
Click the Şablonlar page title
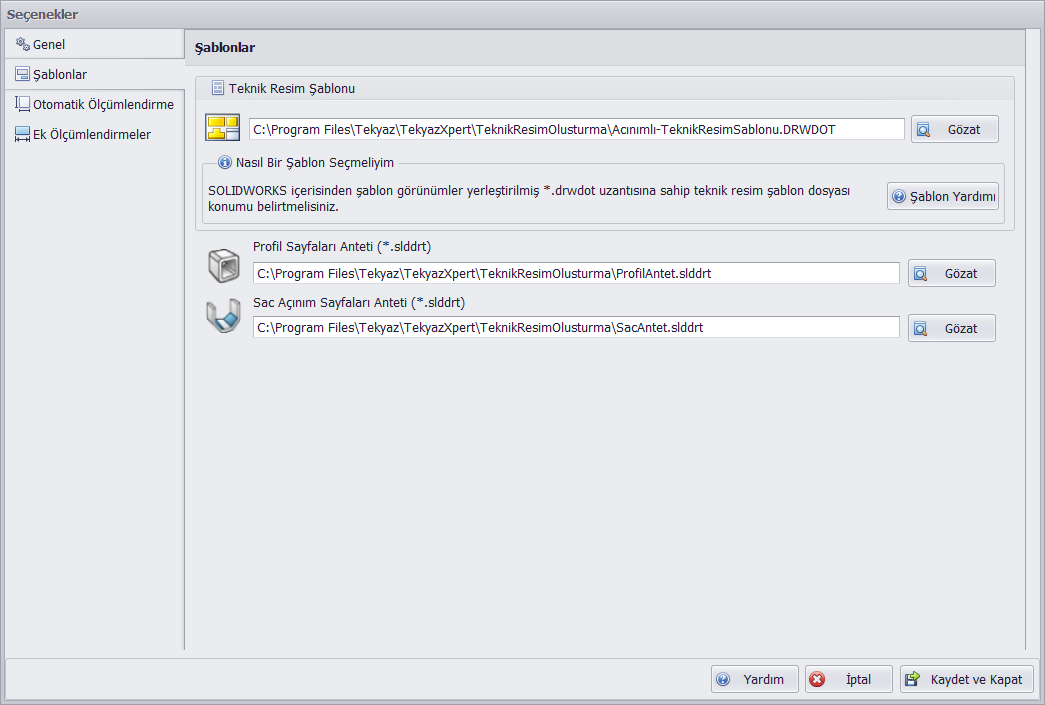coord(225,47)
